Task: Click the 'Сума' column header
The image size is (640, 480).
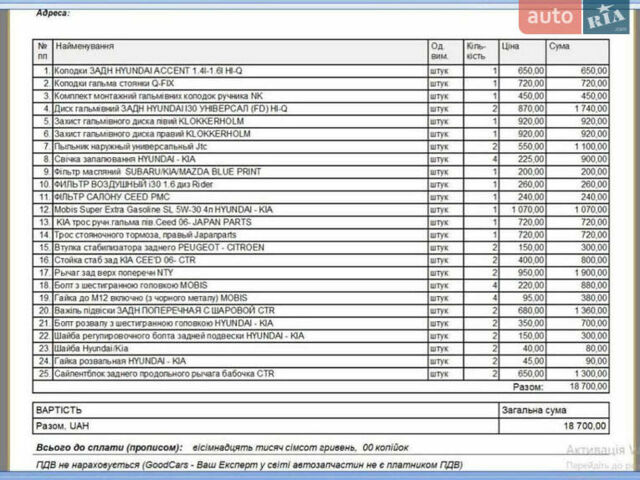Action: pos(560,47)
